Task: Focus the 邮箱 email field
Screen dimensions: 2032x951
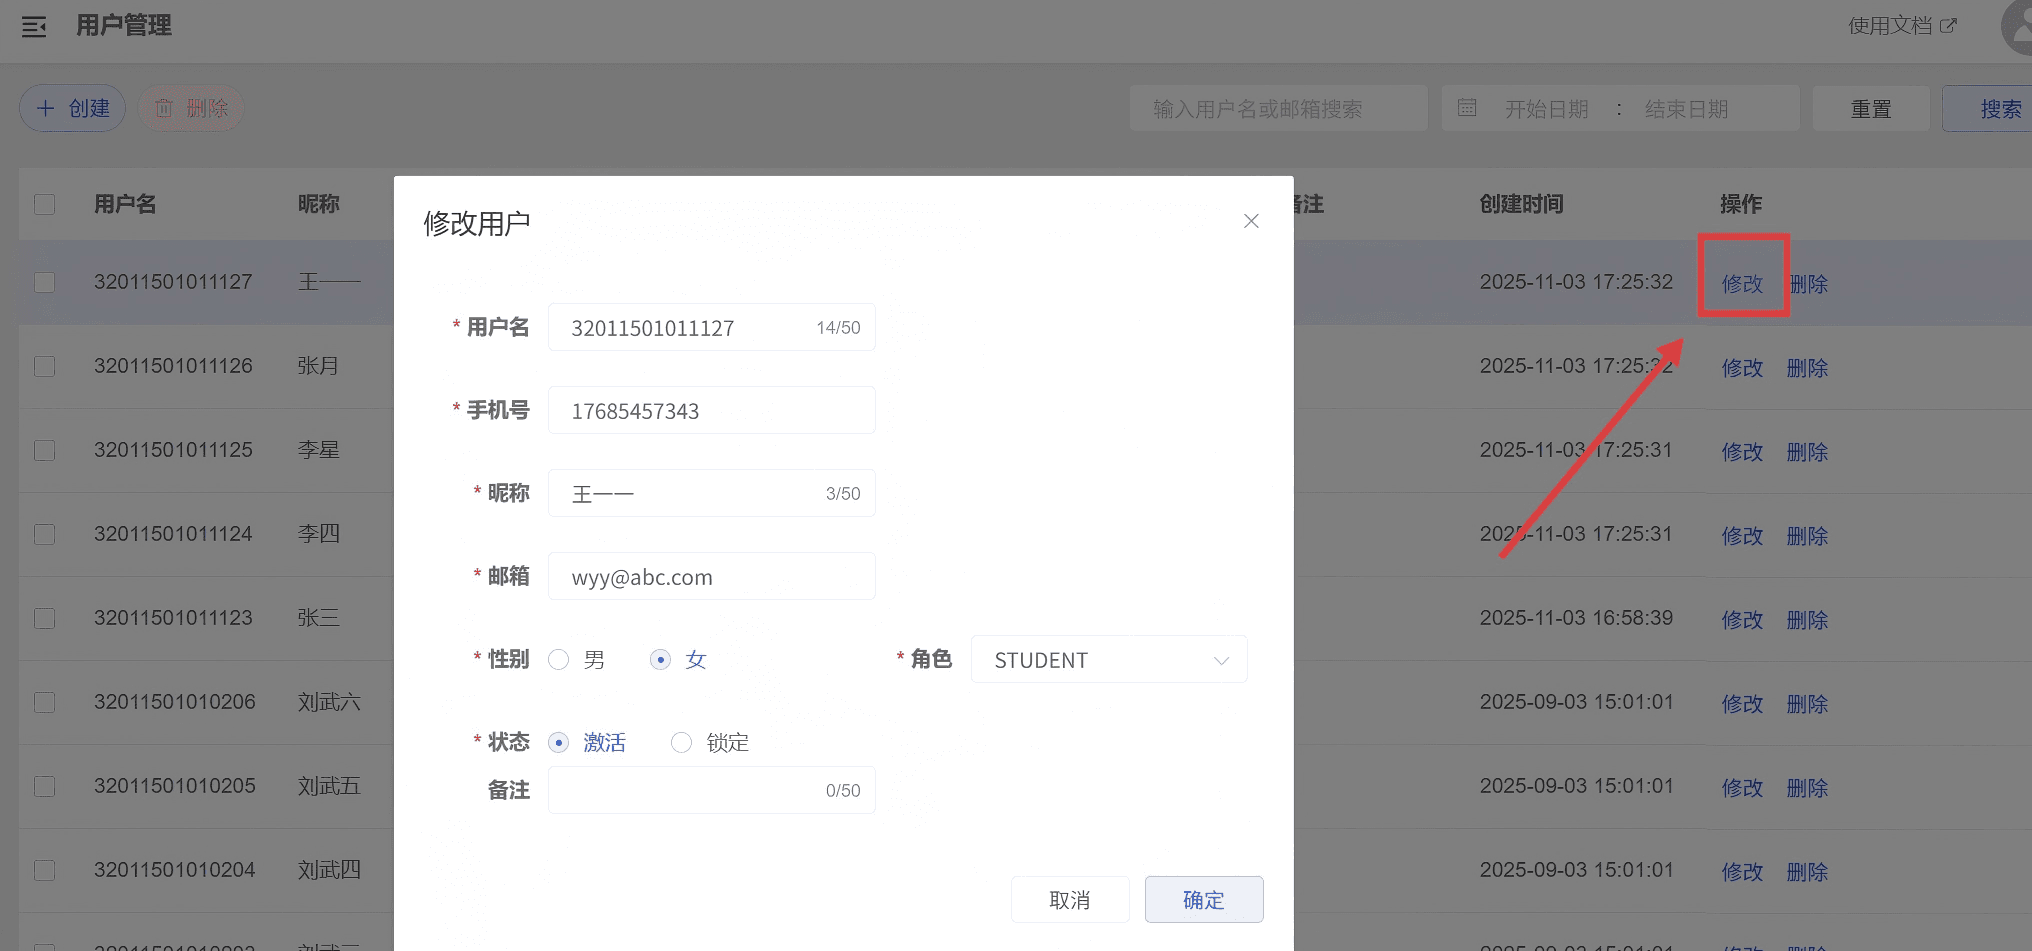Action: (711, 577)
